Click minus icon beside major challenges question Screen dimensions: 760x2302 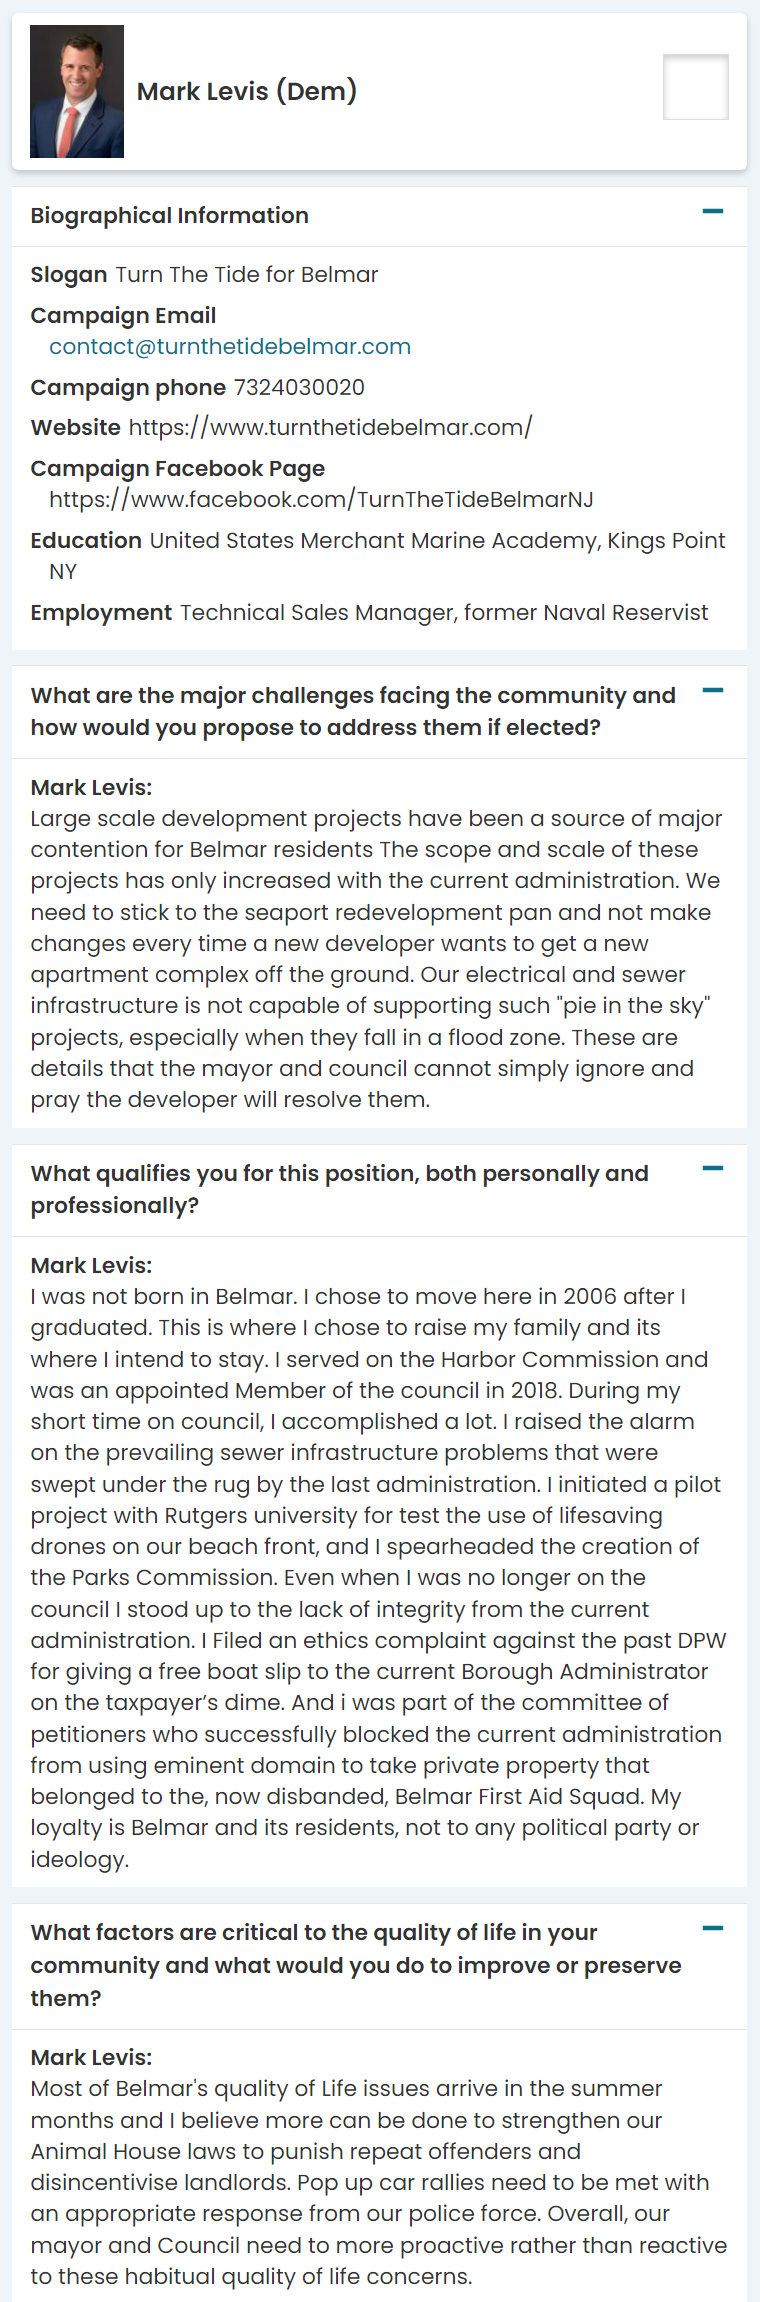[712, 691]
